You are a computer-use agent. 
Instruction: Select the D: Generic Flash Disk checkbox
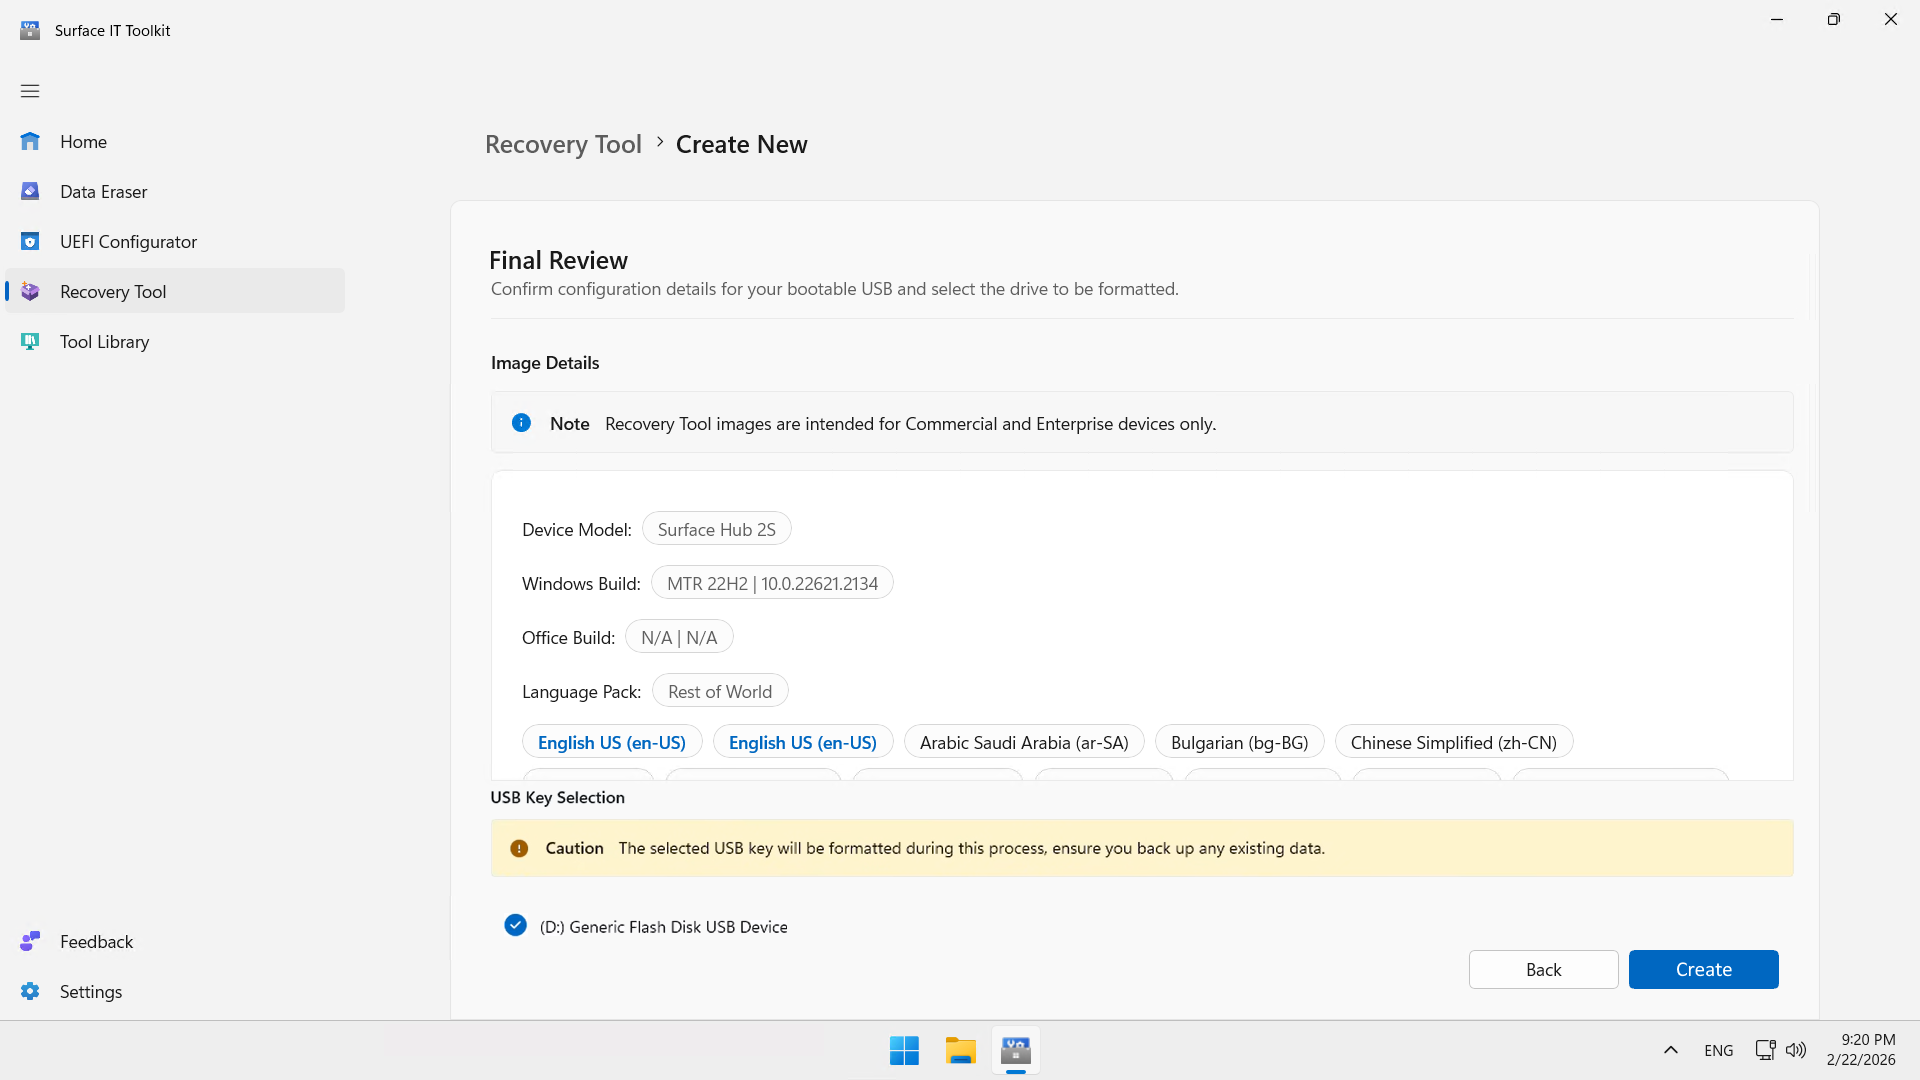pos(515,926)
